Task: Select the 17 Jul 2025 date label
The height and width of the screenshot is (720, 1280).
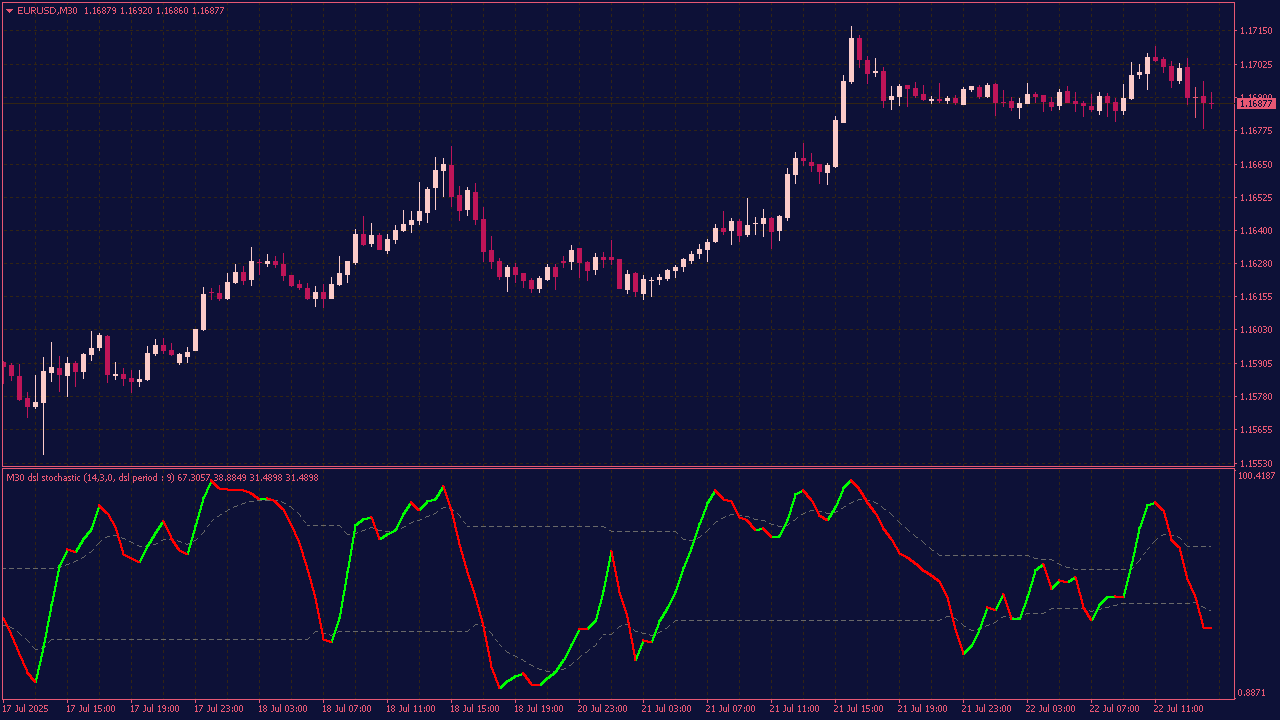Action: click(27, 709)
